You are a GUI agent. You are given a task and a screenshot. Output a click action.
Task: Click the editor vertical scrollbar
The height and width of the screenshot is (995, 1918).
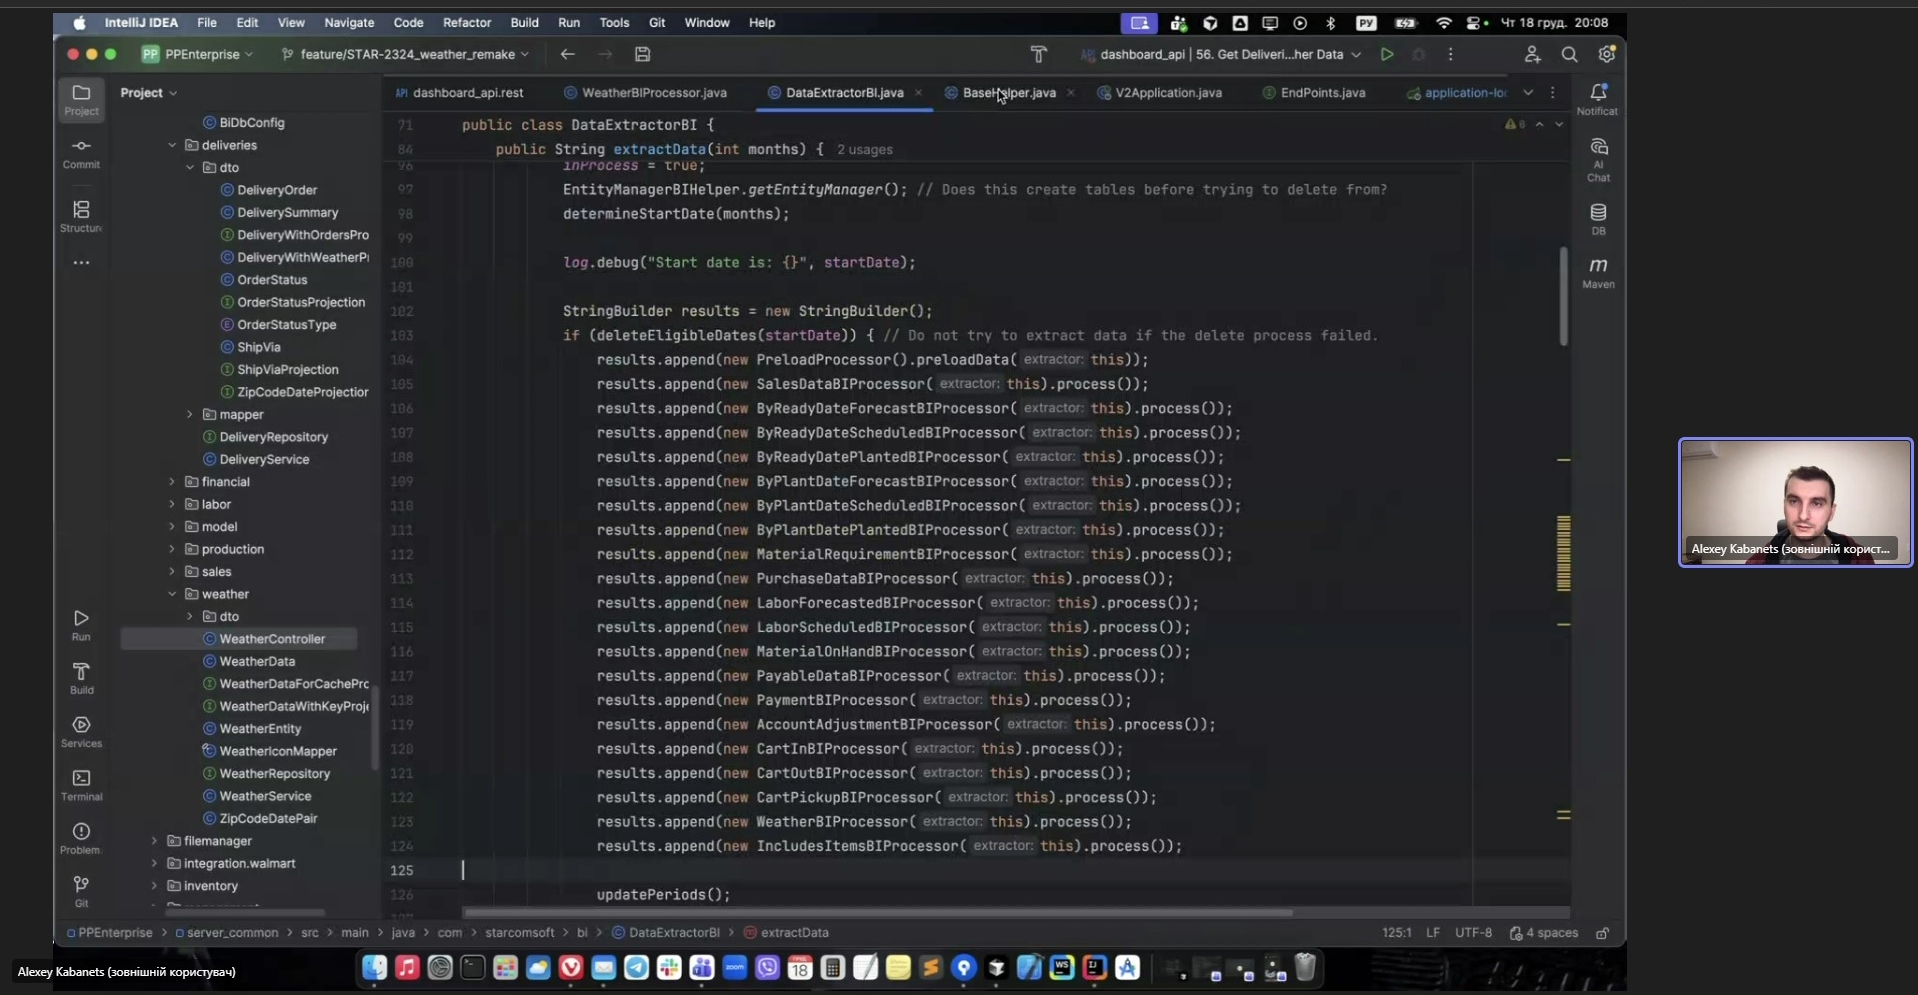[x=1563, y=296]
